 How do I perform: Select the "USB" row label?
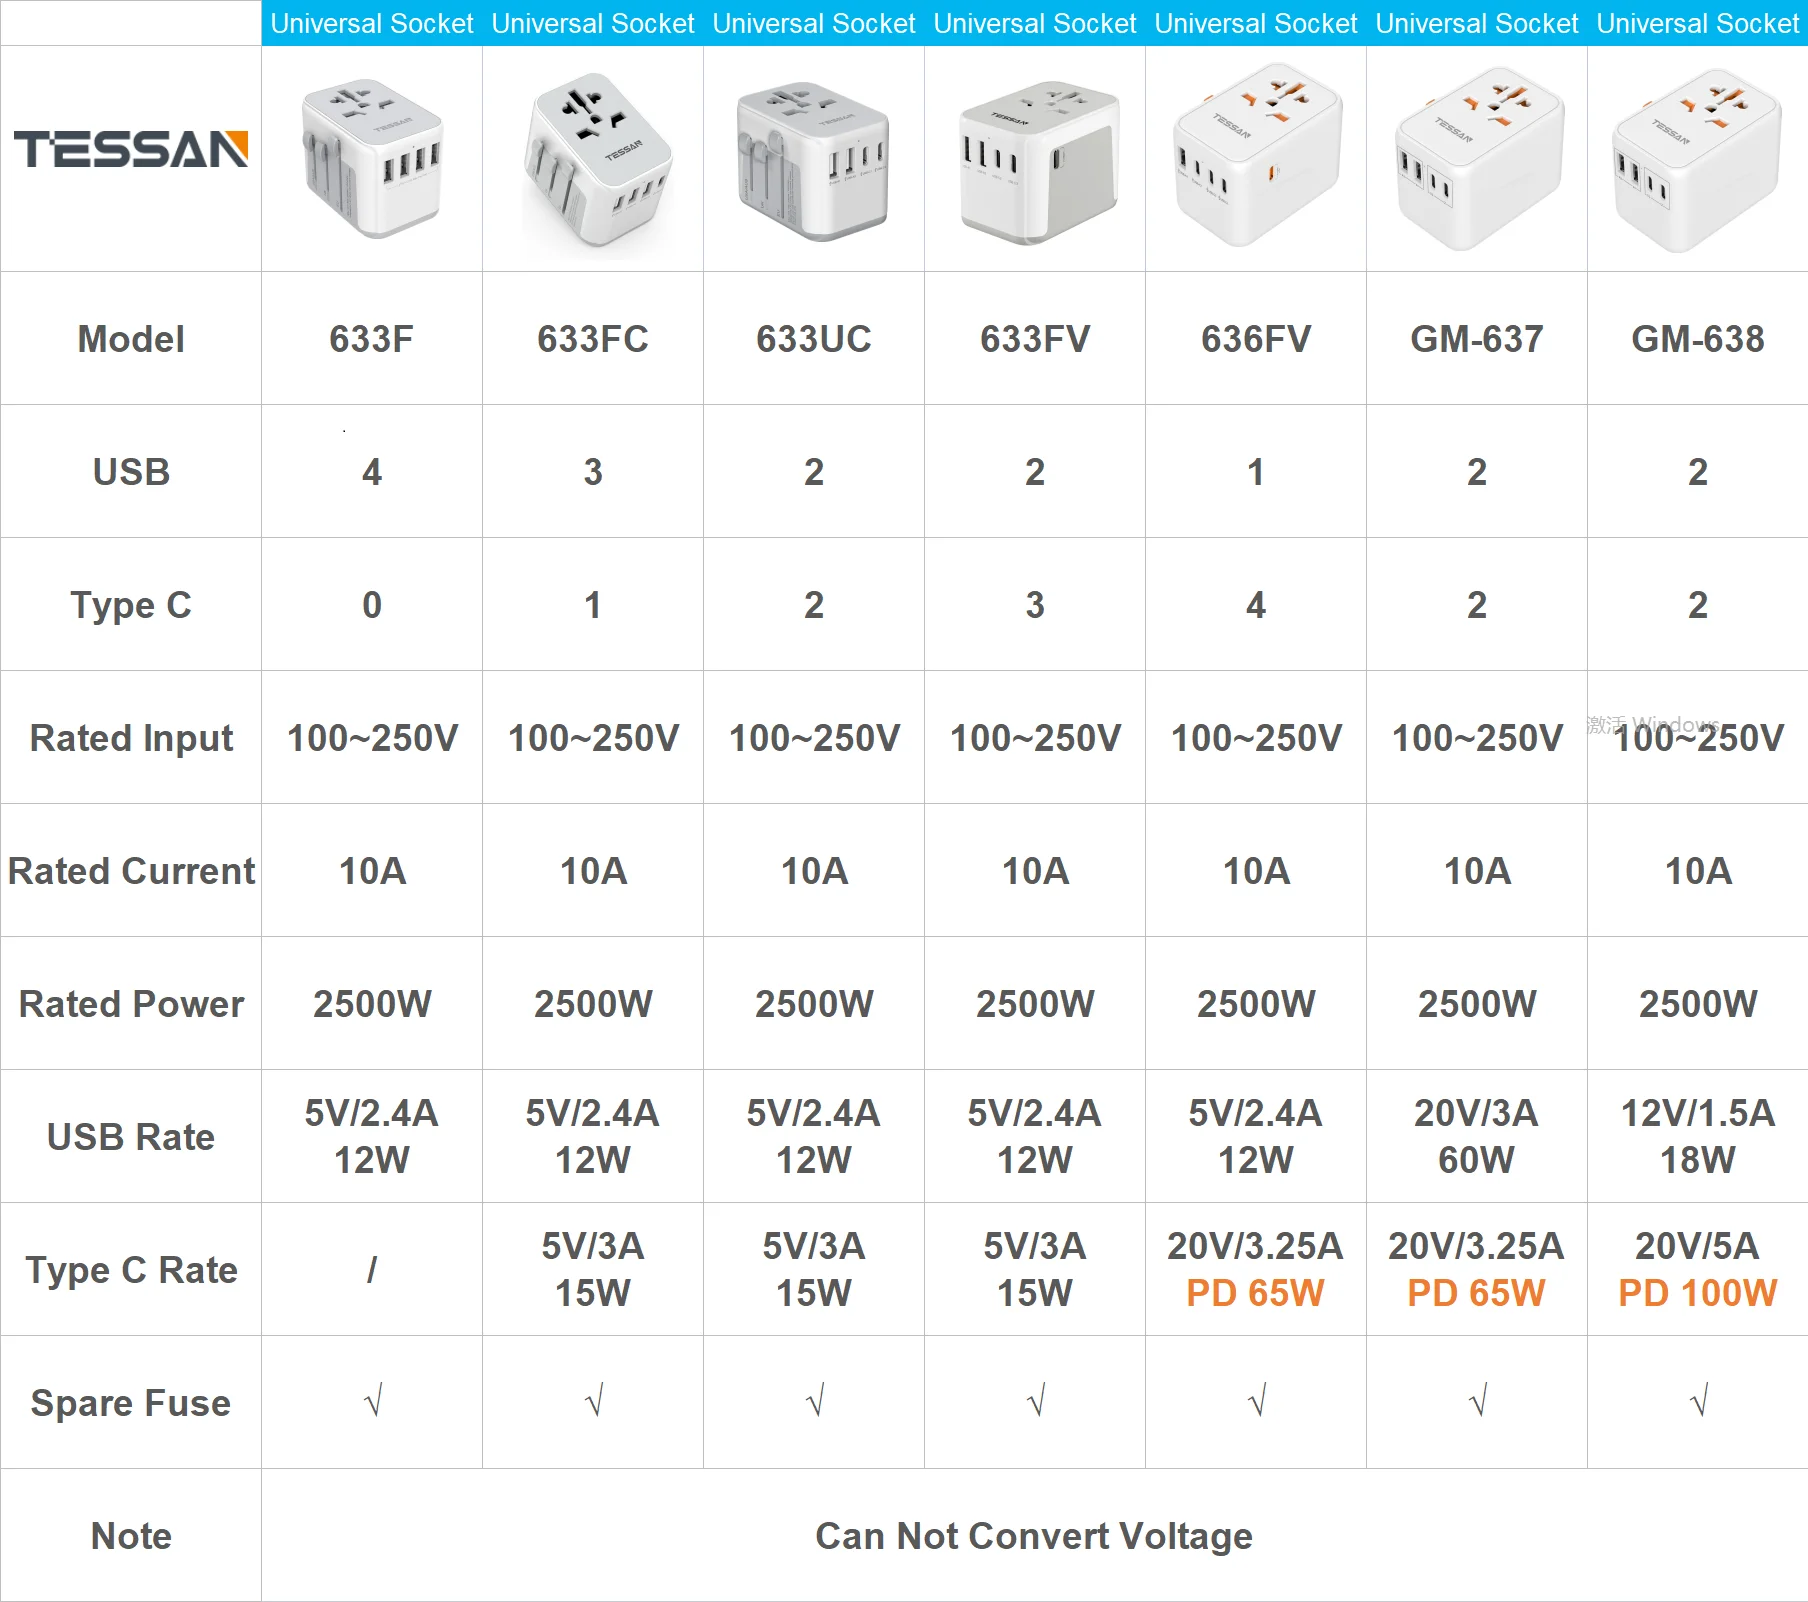(131, 472)
